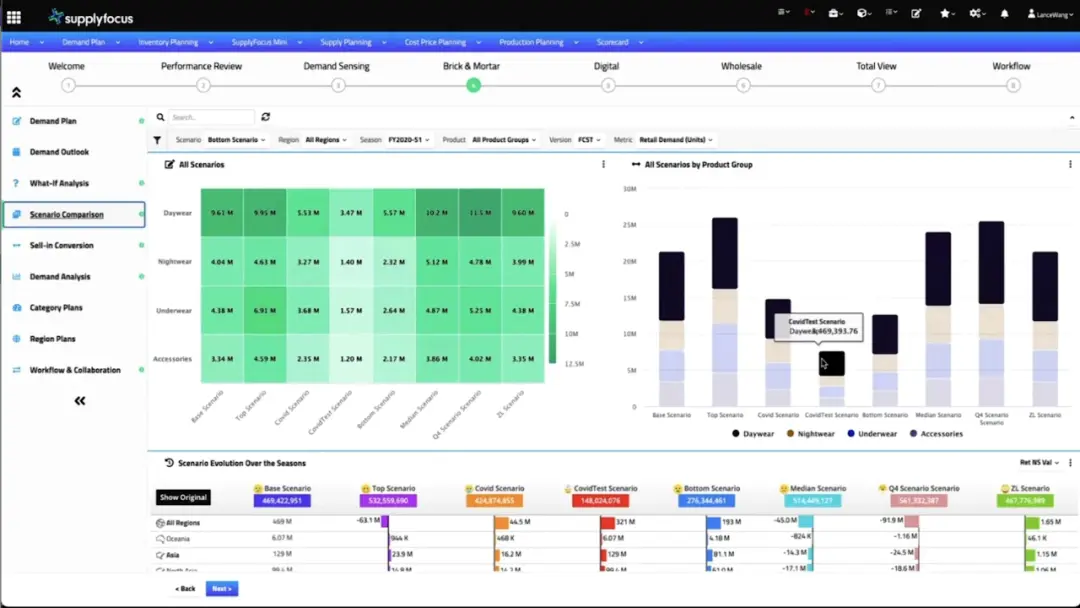Screen dimensions: 1080x608
Task: Open the apps grid launcher icon
Action: pos(14,17)
